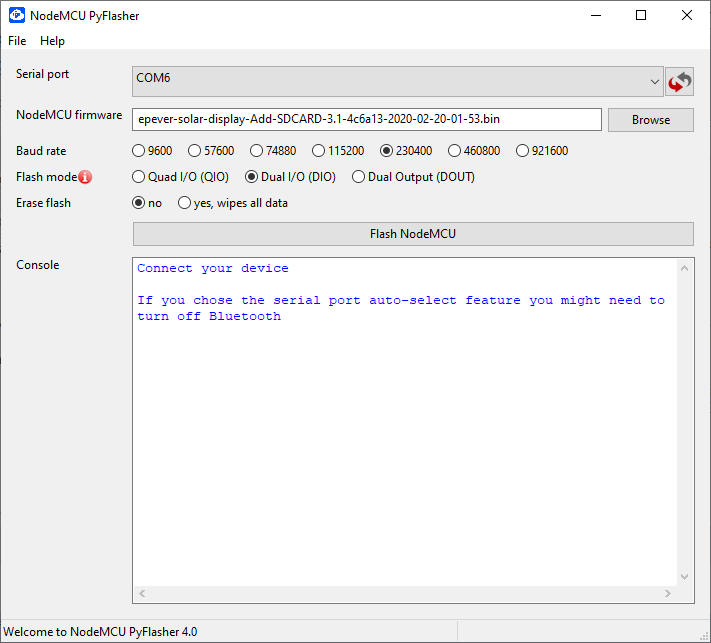Select the 57600 baud rate
The image size is (711, 643).
pyautogui.click(x=197, y=151)
